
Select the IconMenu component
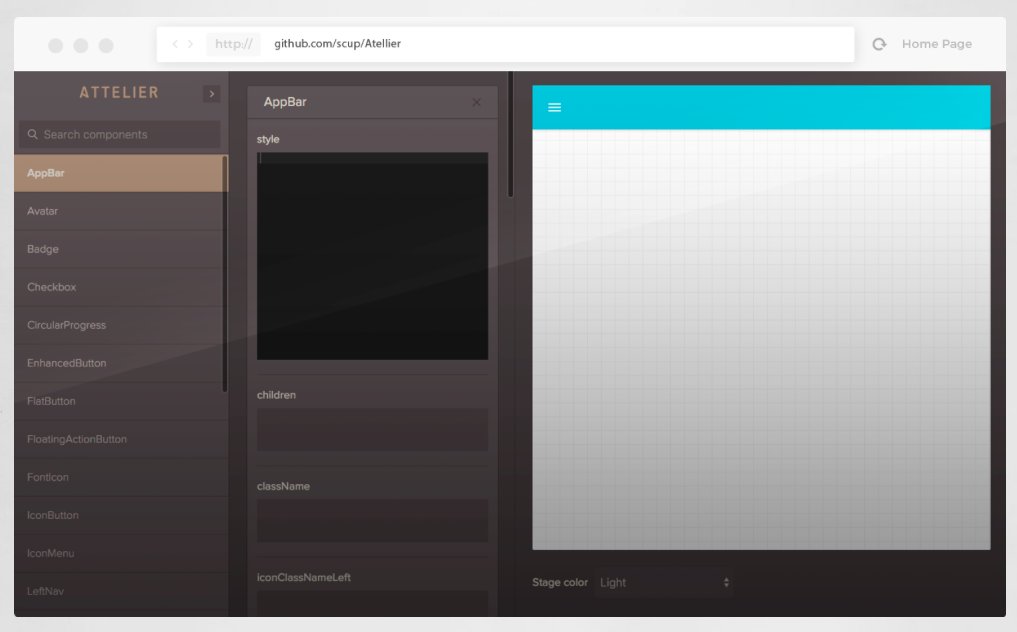click(x=121, y=553)
